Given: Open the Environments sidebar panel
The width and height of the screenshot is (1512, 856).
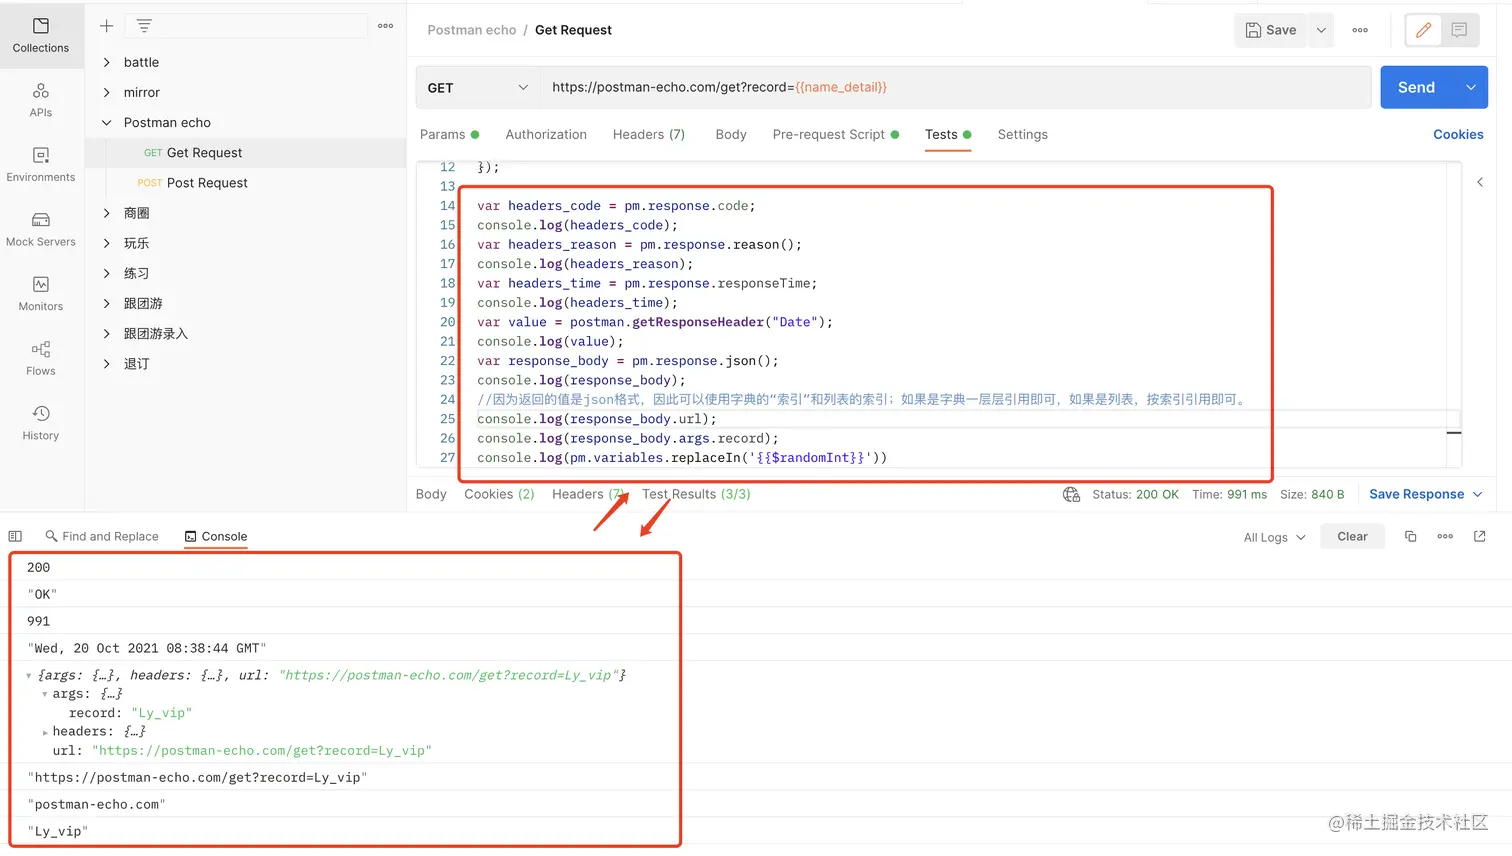Looking at the screenshot, I should coord(41,165).
